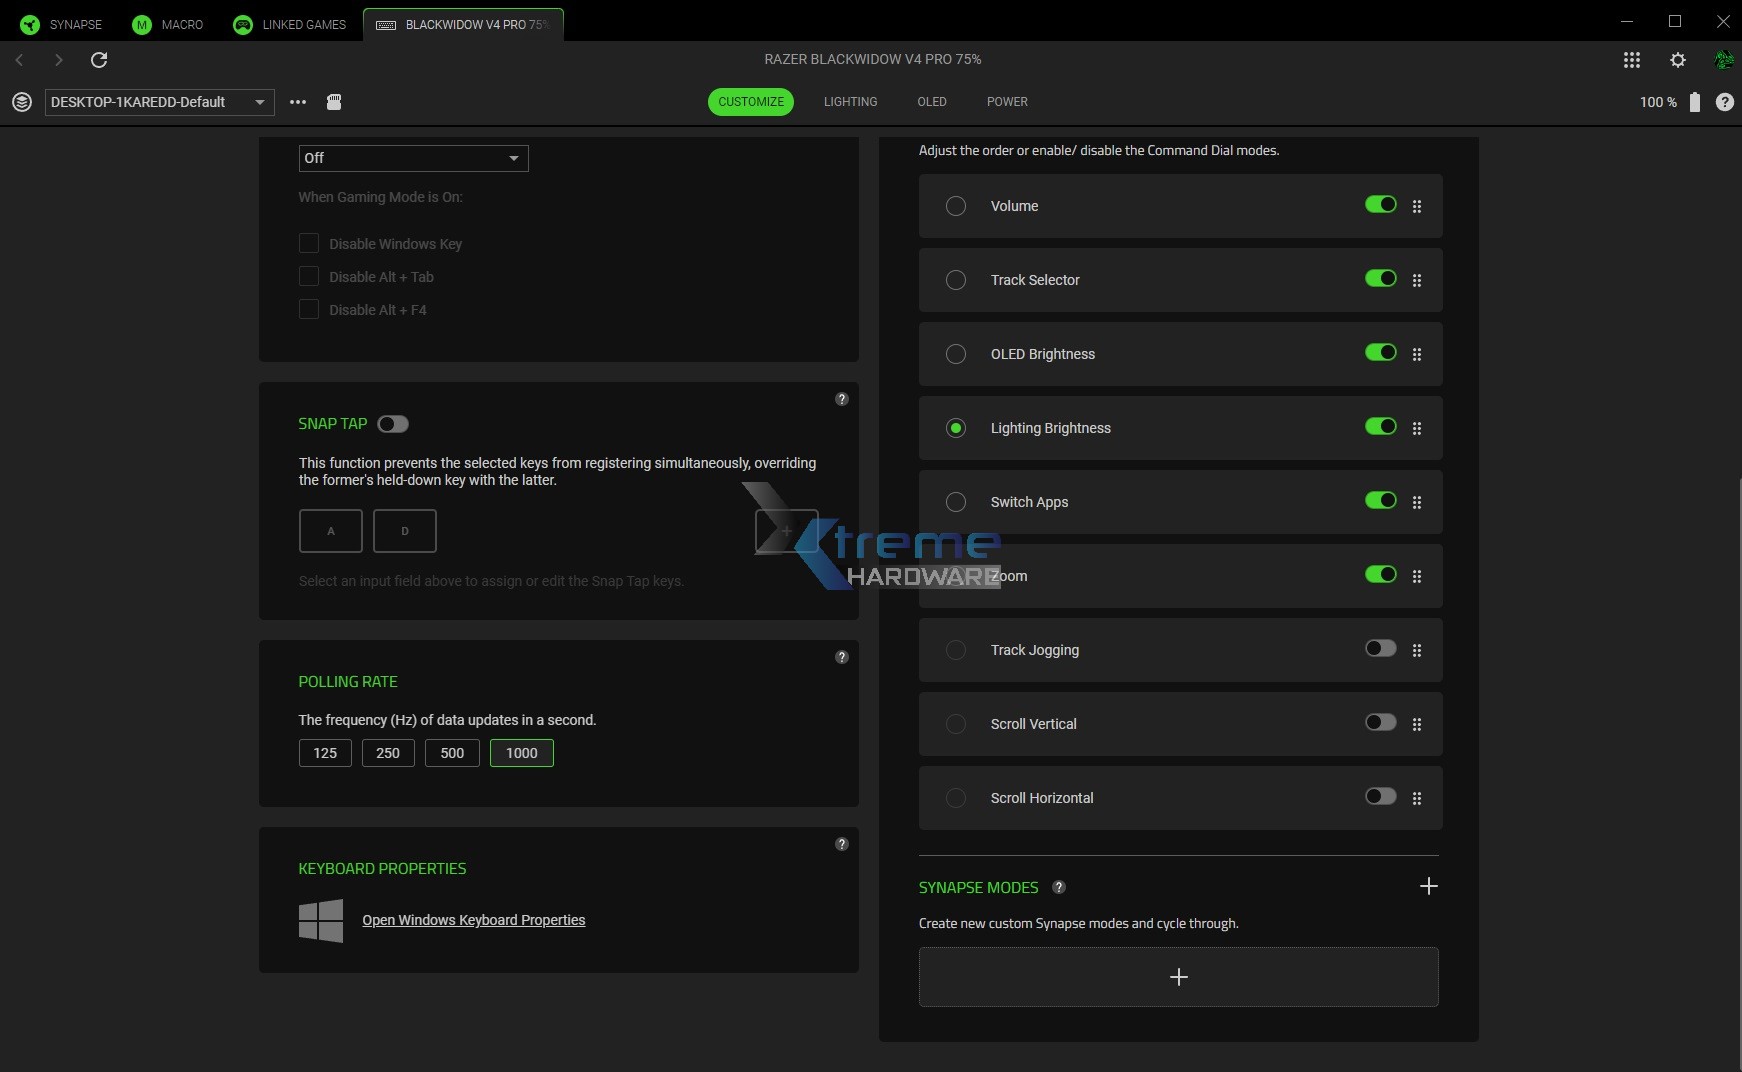
Task: Click the three-dot profile options icon
Action: point(298,101)
